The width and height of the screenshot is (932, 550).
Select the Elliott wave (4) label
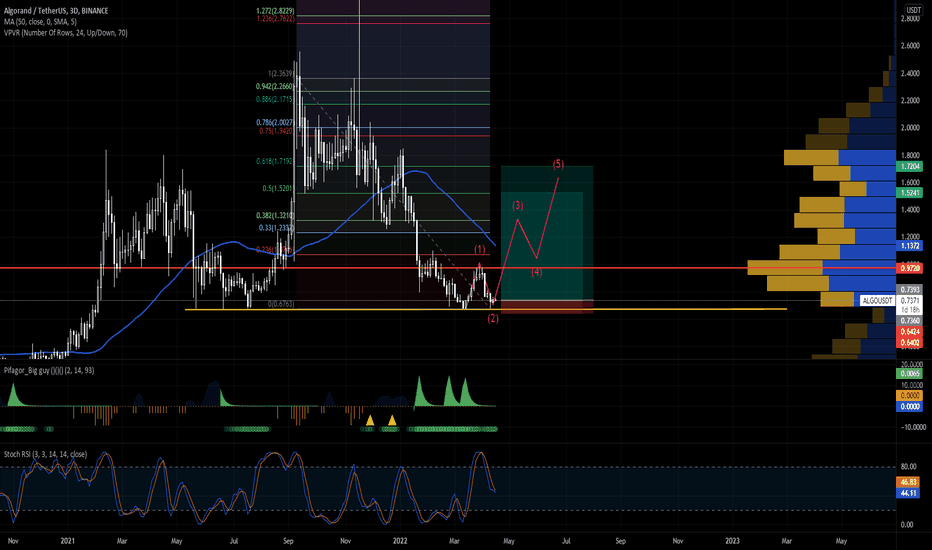(537, 272)
